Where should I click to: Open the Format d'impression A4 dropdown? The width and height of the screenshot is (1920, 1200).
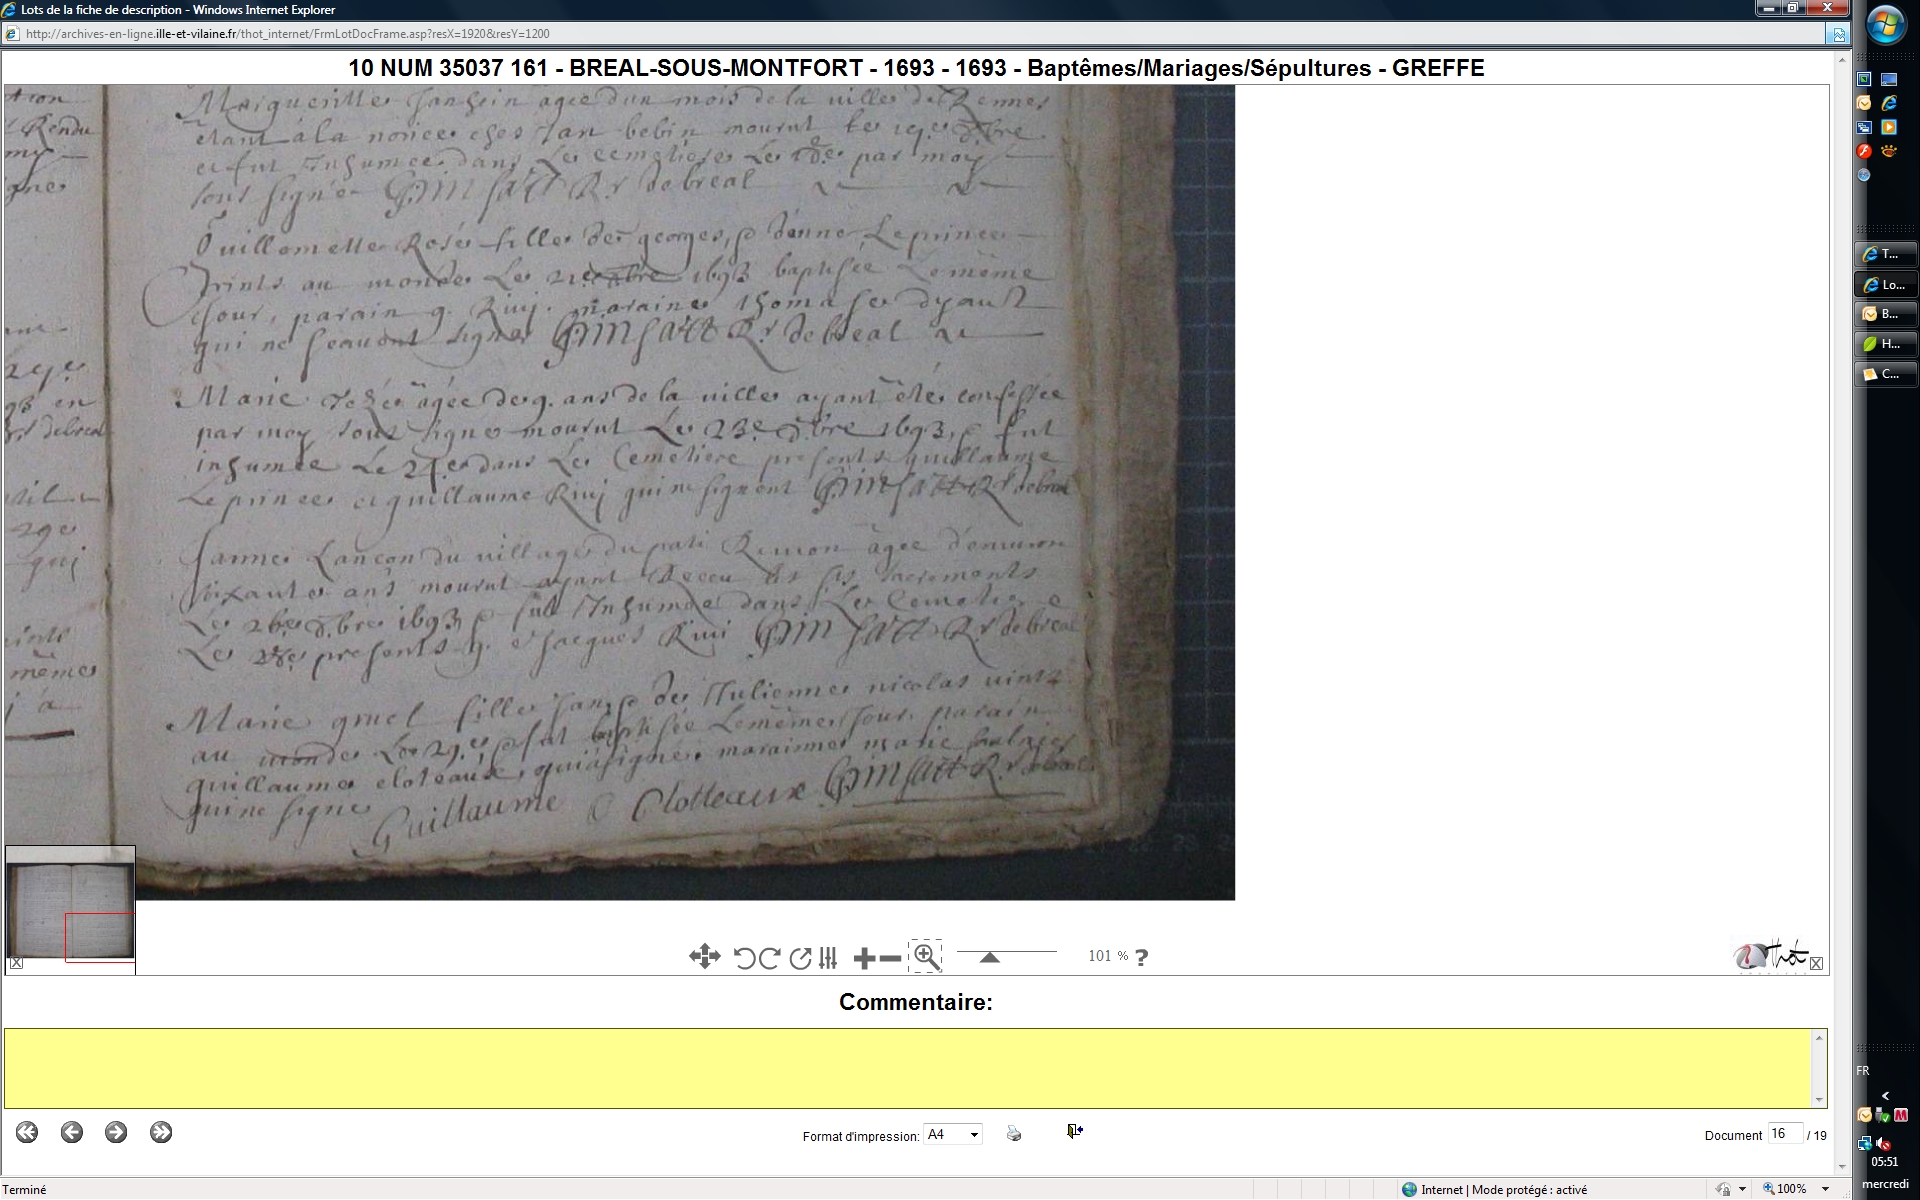(x=952, y=1134)
